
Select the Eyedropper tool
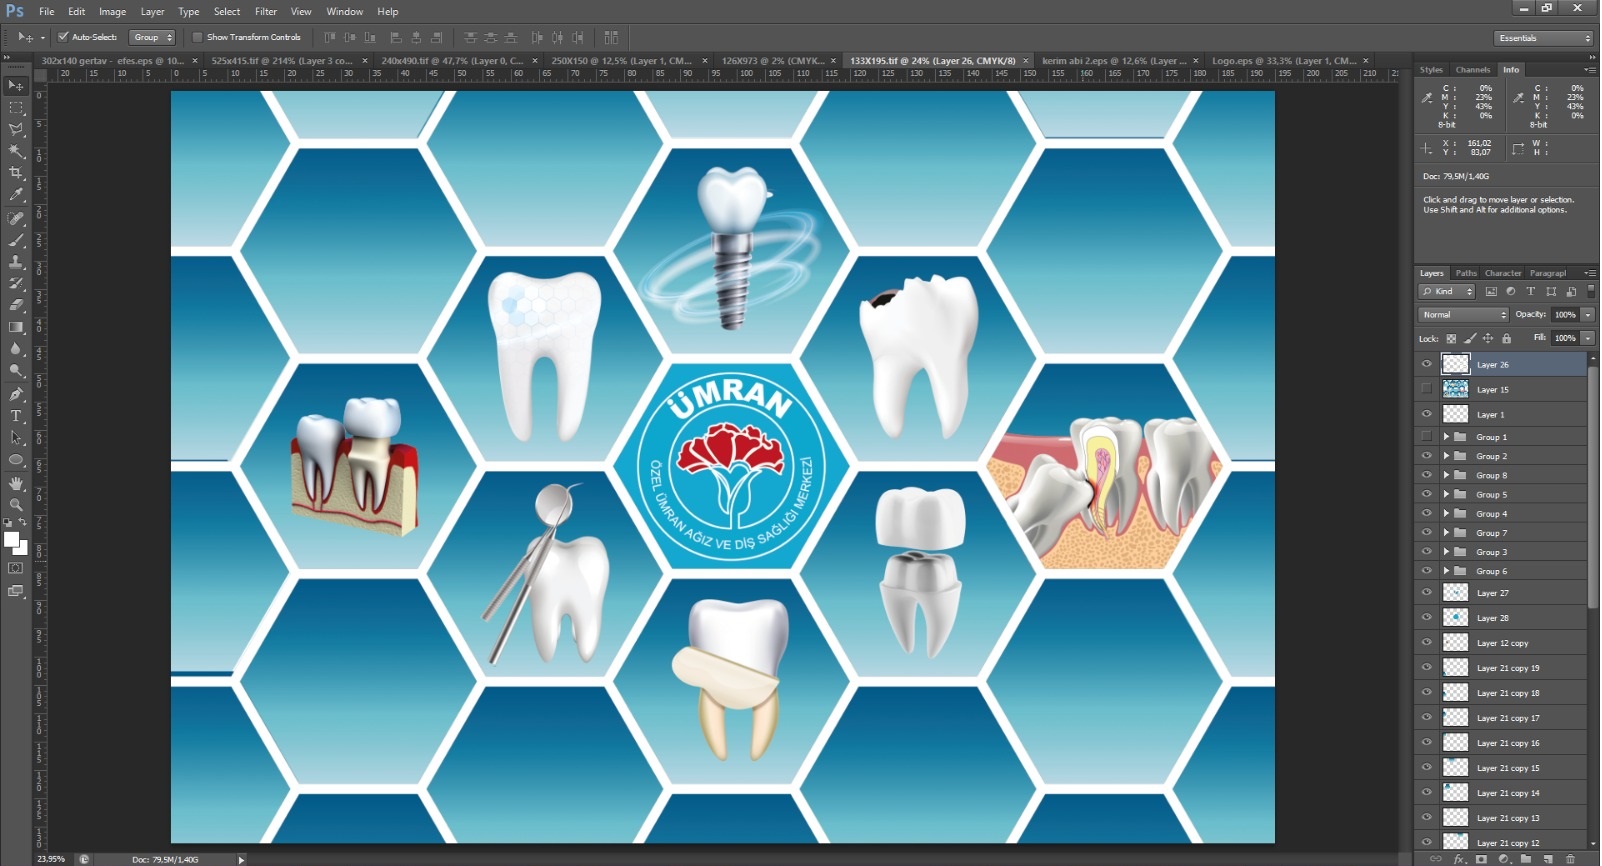coord(16,195)
